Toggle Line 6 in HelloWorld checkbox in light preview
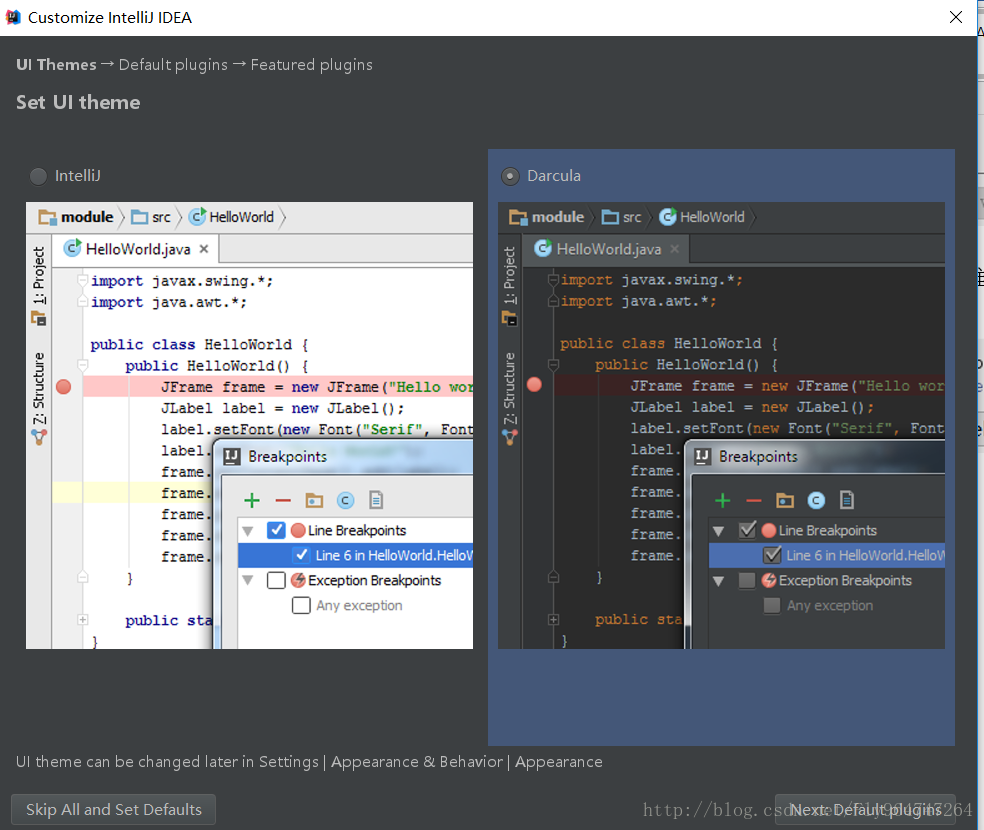Image resolution: width=984 pixels, height=830 pixels. (301, 555)
